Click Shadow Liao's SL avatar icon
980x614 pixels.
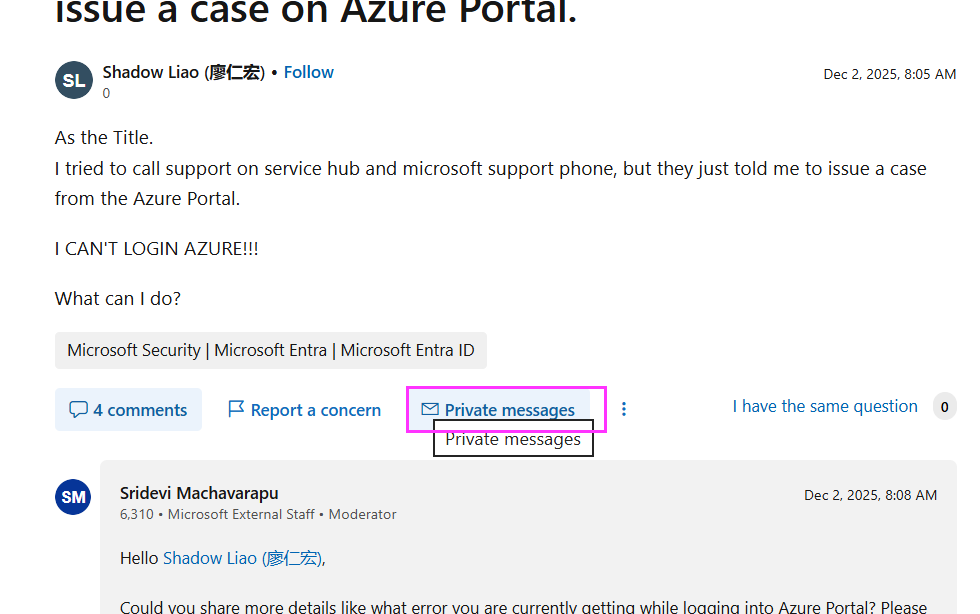click(x=73, y=80)
